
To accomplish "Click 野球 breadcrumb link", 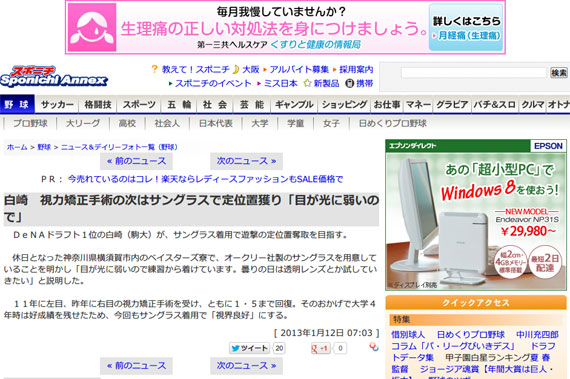I will click(x=44, y=147).
